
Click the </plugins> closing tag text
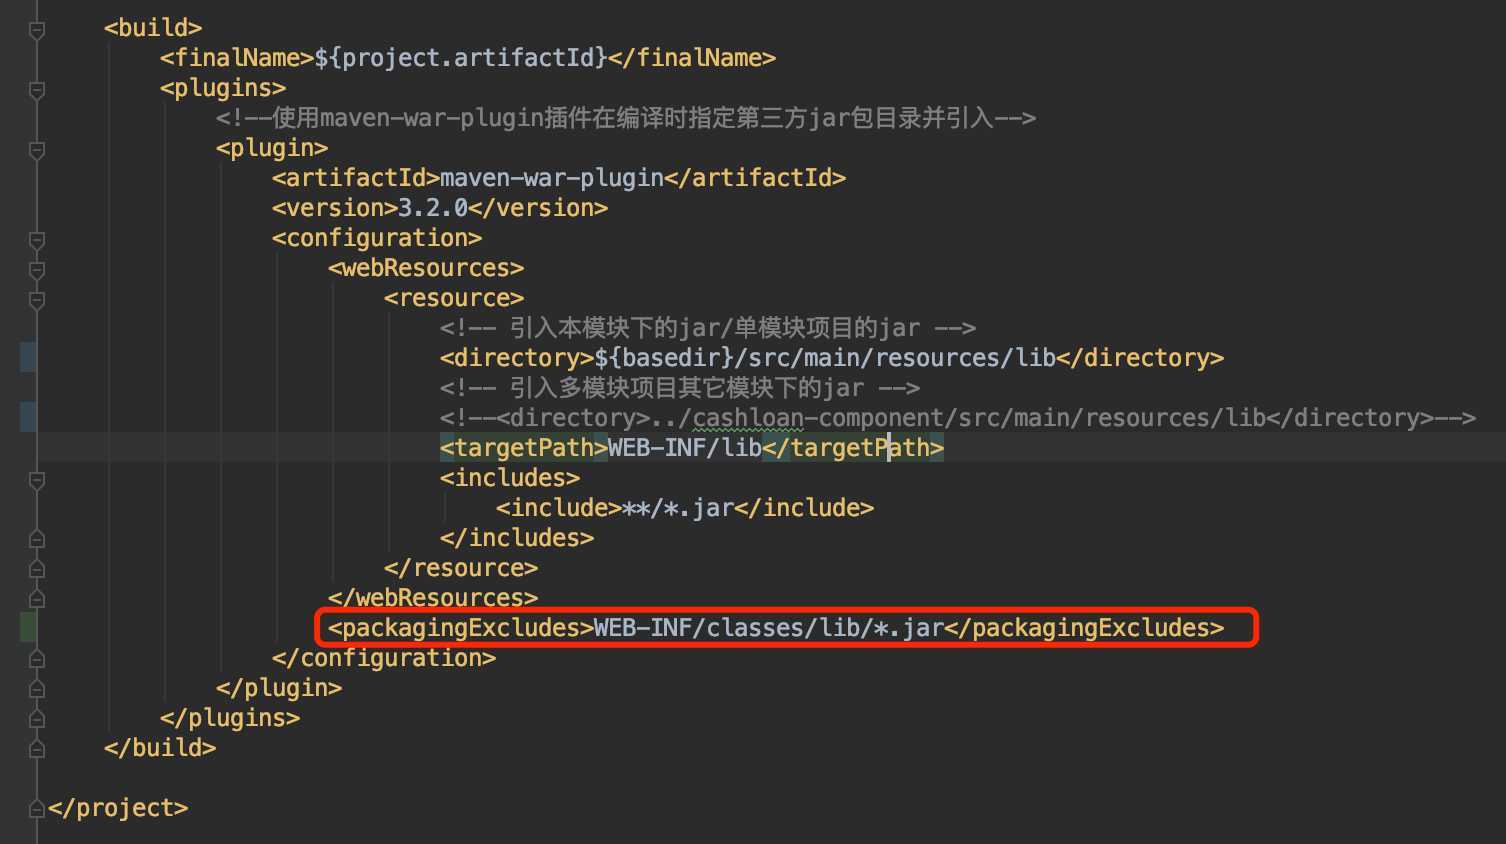pos(230,718)
